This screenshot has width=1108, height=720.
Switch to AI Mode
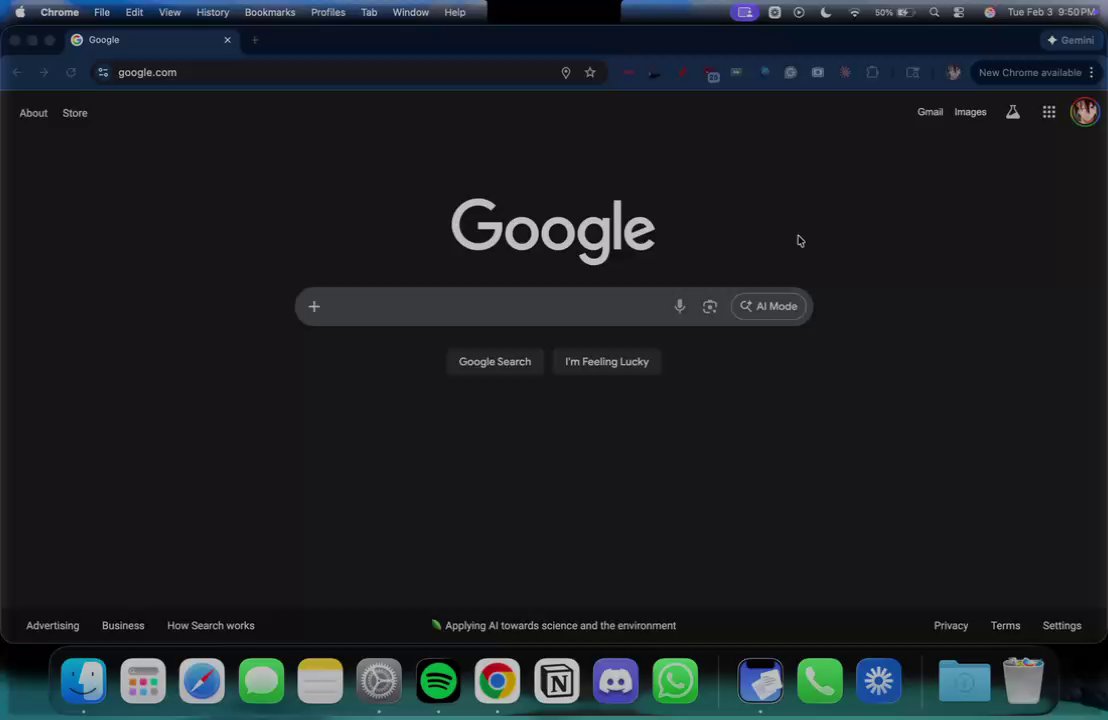768,306
